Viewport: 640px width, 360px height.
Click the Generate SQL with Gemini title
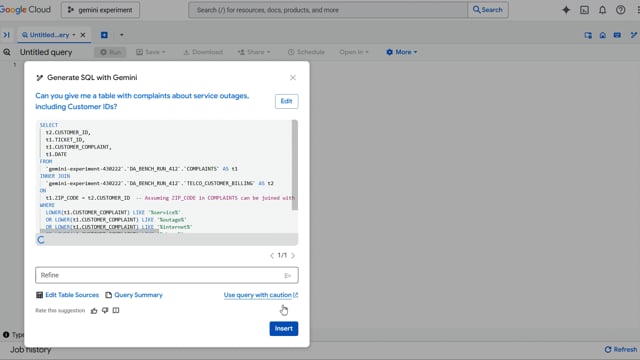click(92, 78)
